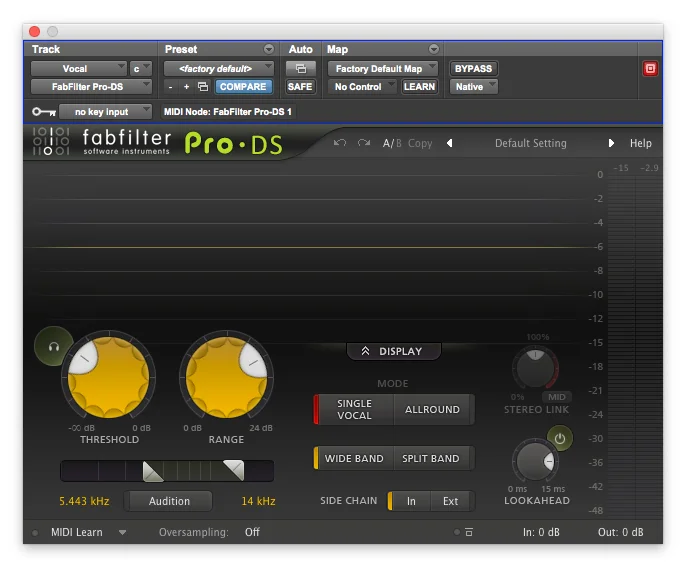
Task: Click the Map section circular menu arrow
Action: [434, 49]
